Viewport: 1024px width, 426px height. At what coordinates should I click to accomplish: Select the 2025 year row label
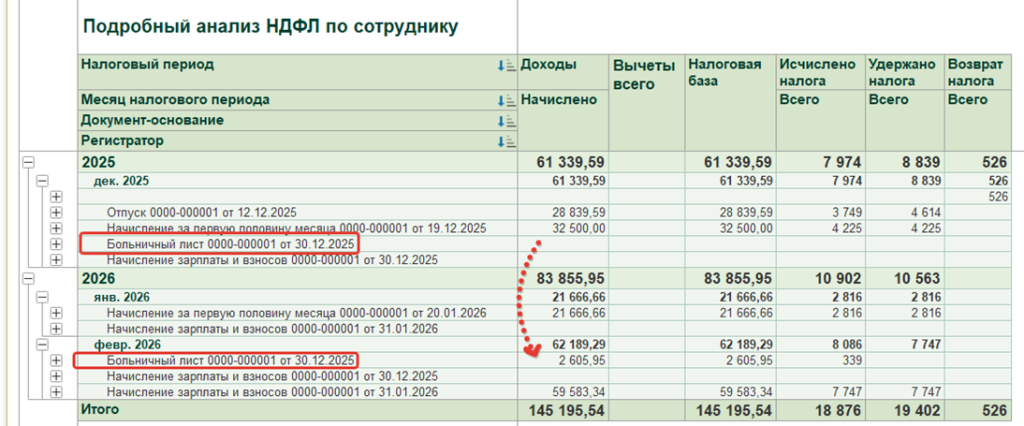pos(98,163)
